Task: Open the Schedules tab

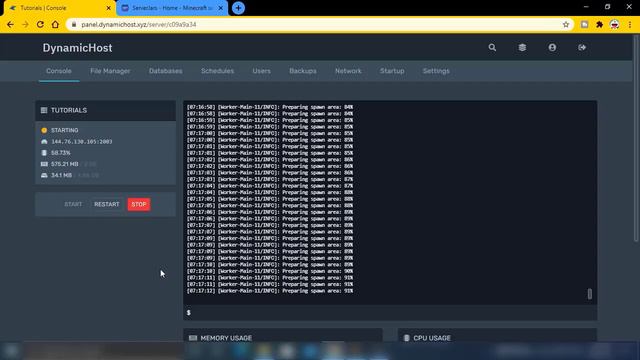Action: [x=218, y=71]
